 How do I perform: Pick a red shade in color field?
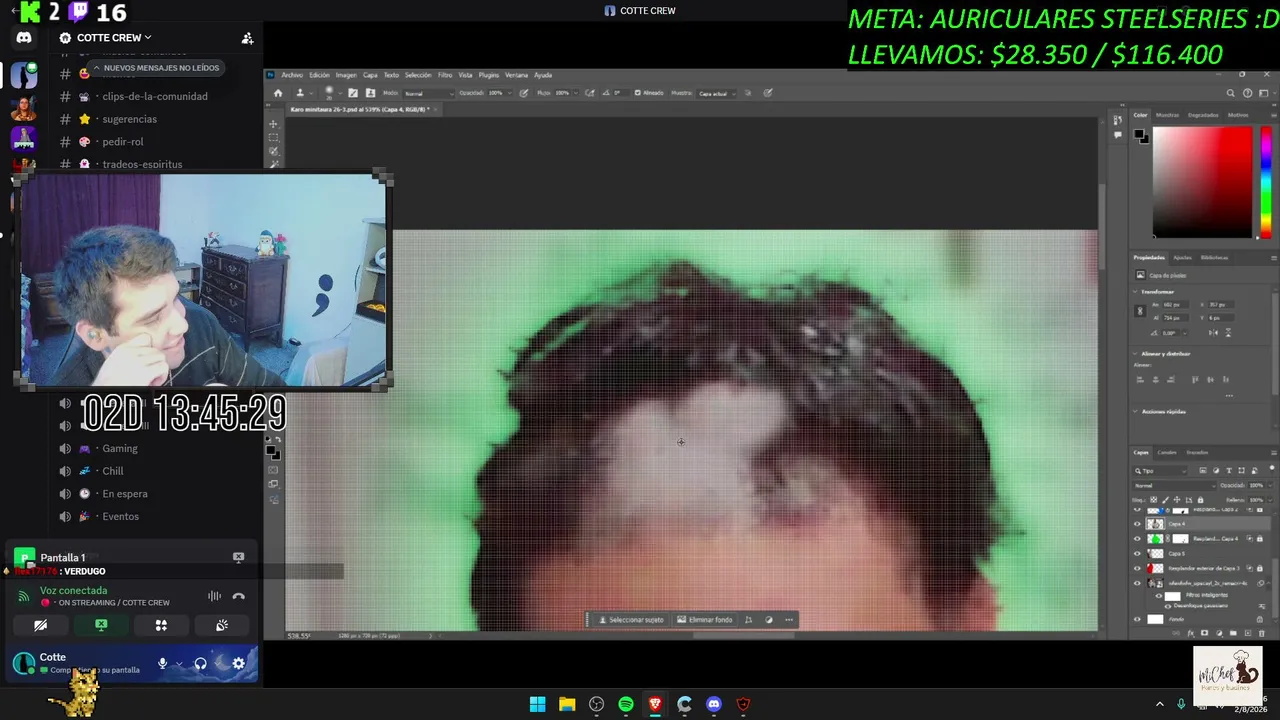1202,182
